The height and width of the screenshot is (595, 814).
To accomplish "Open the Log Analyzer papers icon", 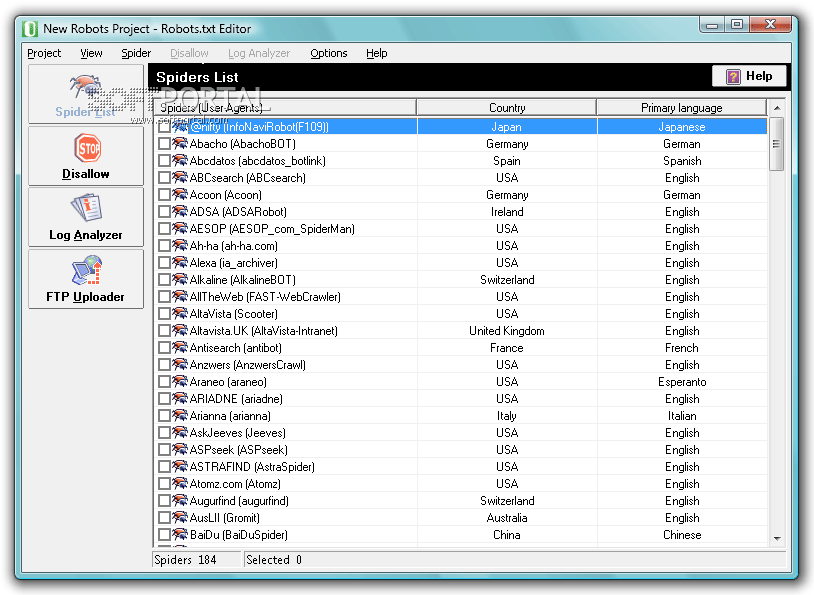I will (86, 208).
